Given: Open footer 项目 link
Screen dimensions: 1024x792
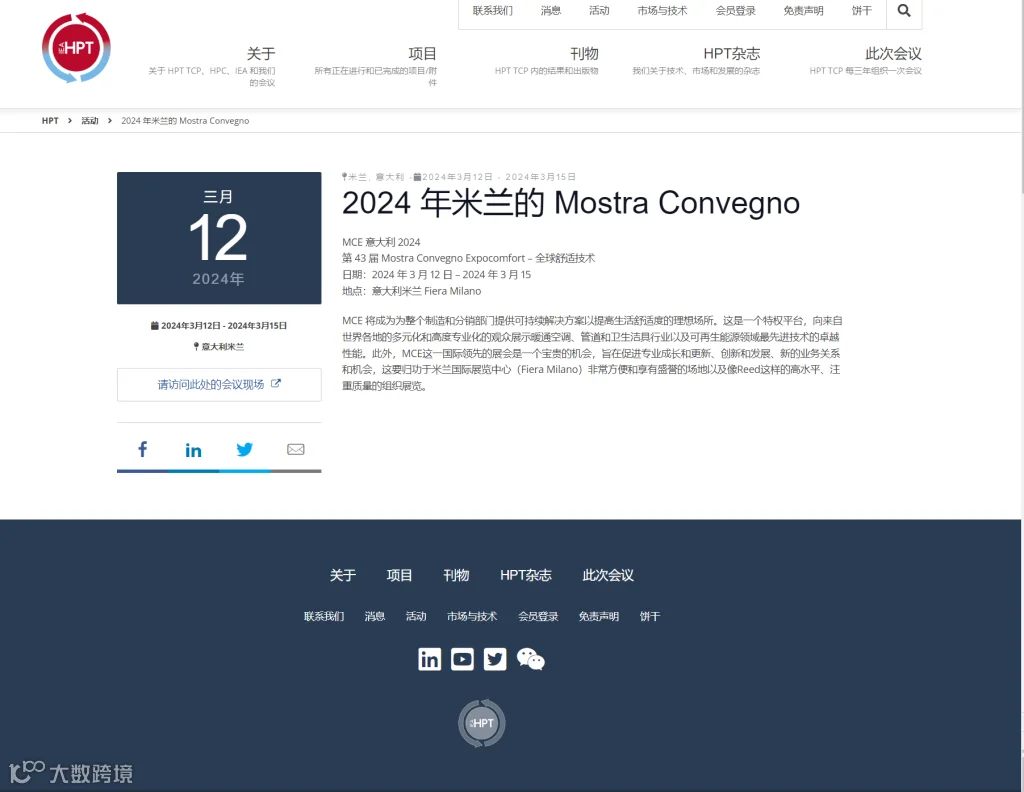Looking at the screenshot, I should (x=399, y=575).
